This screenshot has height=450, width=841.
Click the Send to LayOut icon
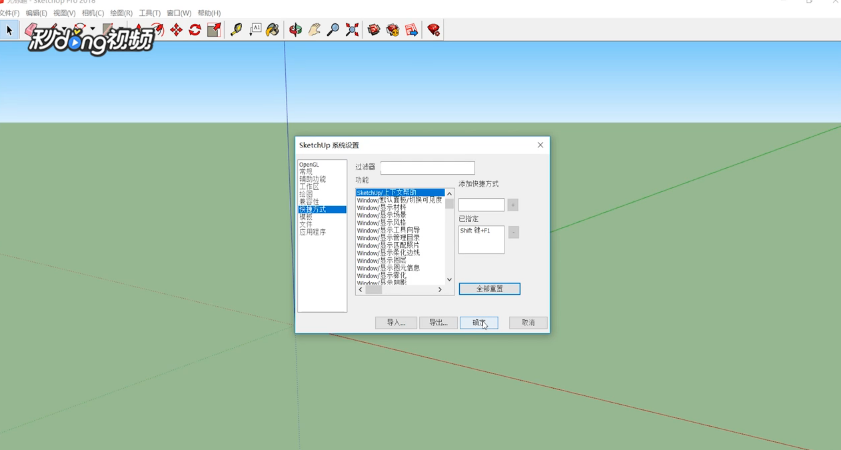pos(411,30)
